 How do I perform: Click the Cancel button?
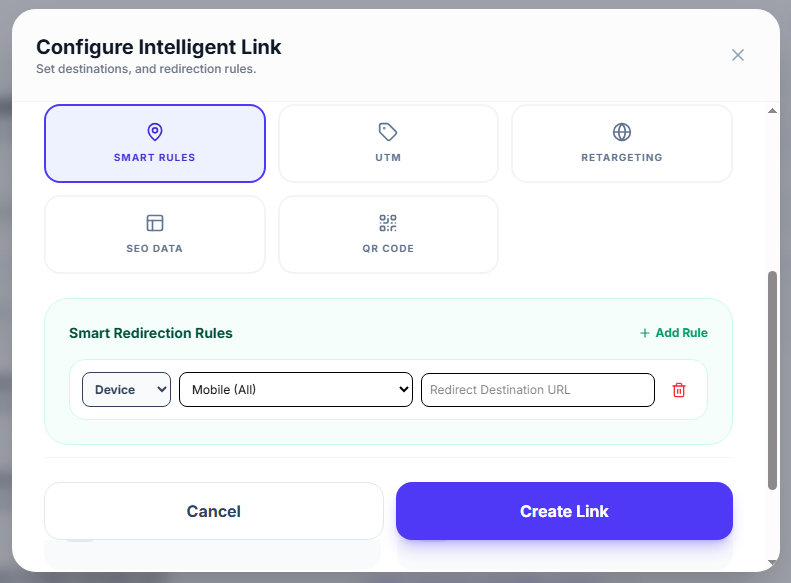[214, 511]
